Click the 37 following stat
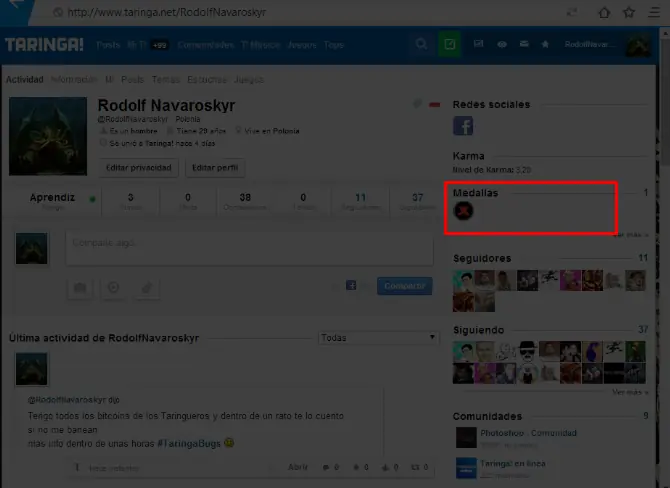The width and height of the screenshot is (670, 488). (417, 201)
